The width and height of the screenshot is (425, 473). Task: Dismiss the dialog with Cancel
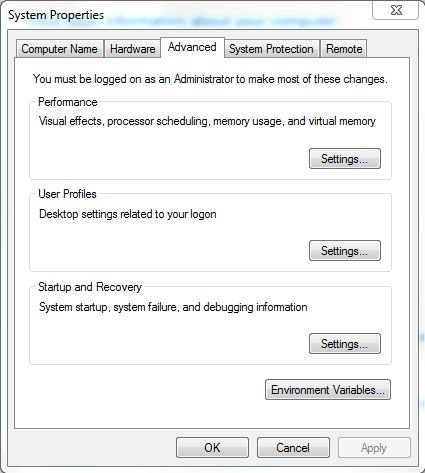[293, 448]
